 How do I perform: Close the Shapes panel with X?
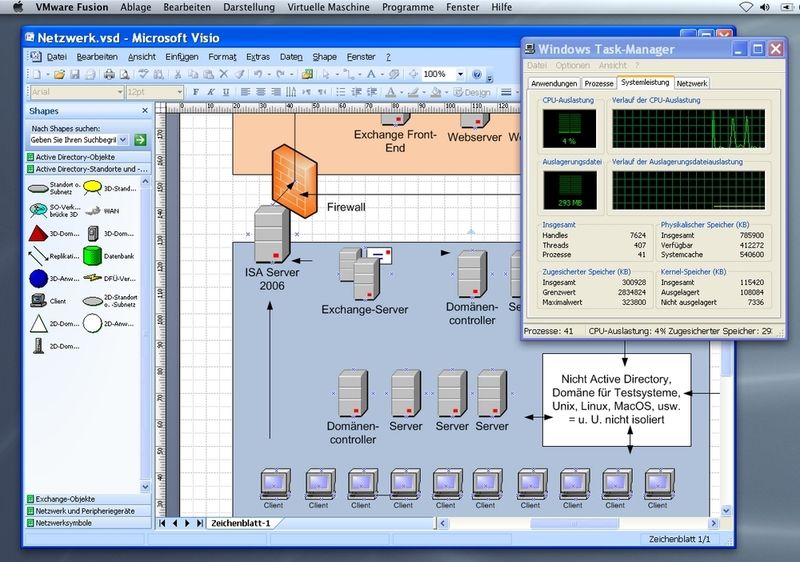pos(145,111)
